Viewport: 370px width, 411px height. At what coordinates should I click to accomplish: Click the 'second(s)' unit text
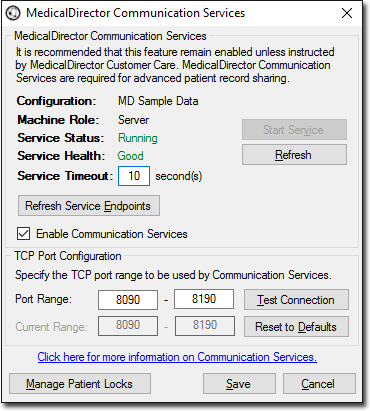point(179,176)
